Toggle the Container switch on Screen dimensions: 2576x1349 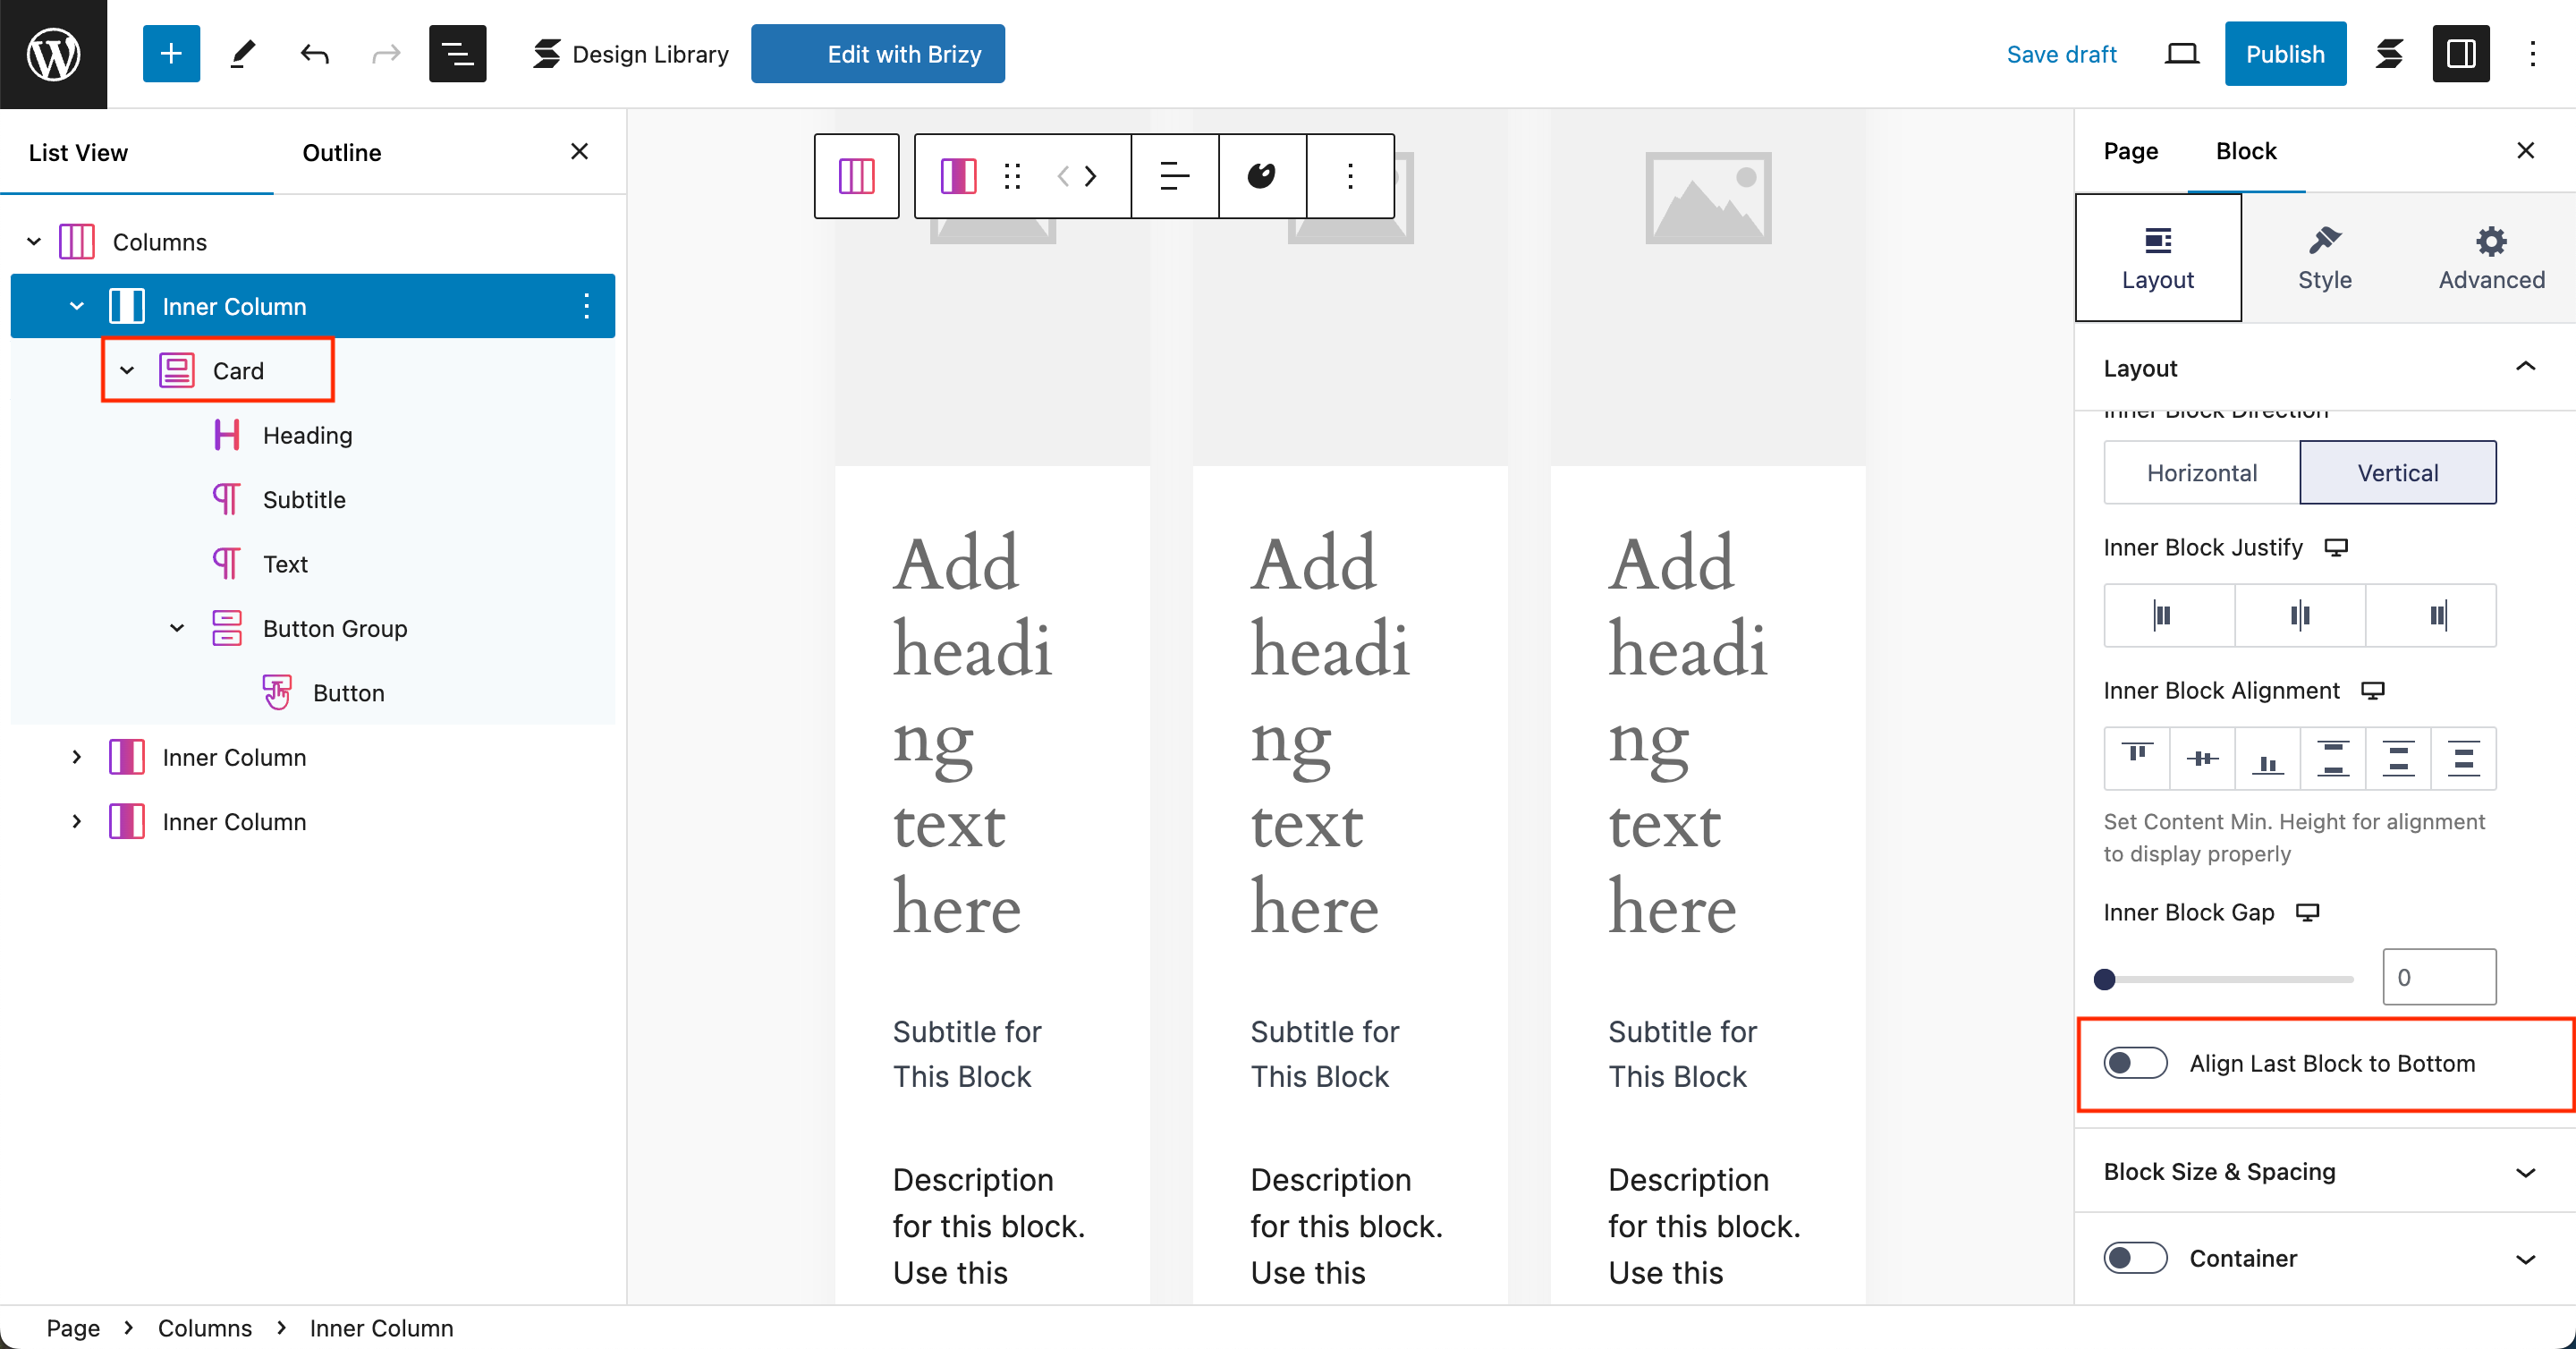point(2135,1258)
